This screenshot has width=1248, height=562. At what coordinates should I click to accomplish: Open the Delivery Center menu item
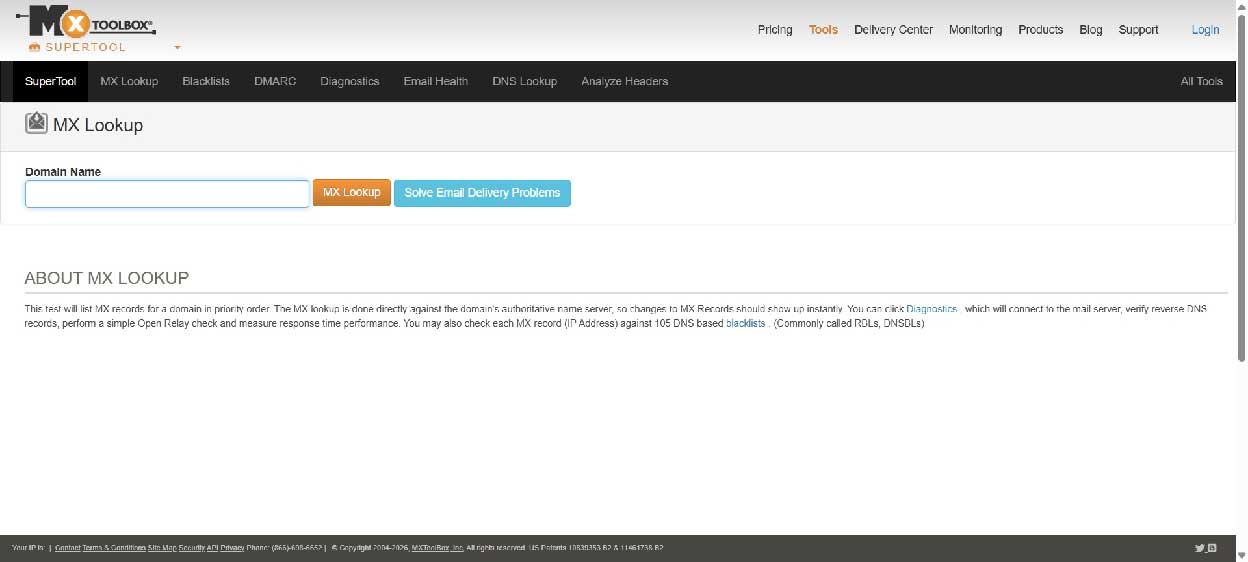click(x=893, y=30)
